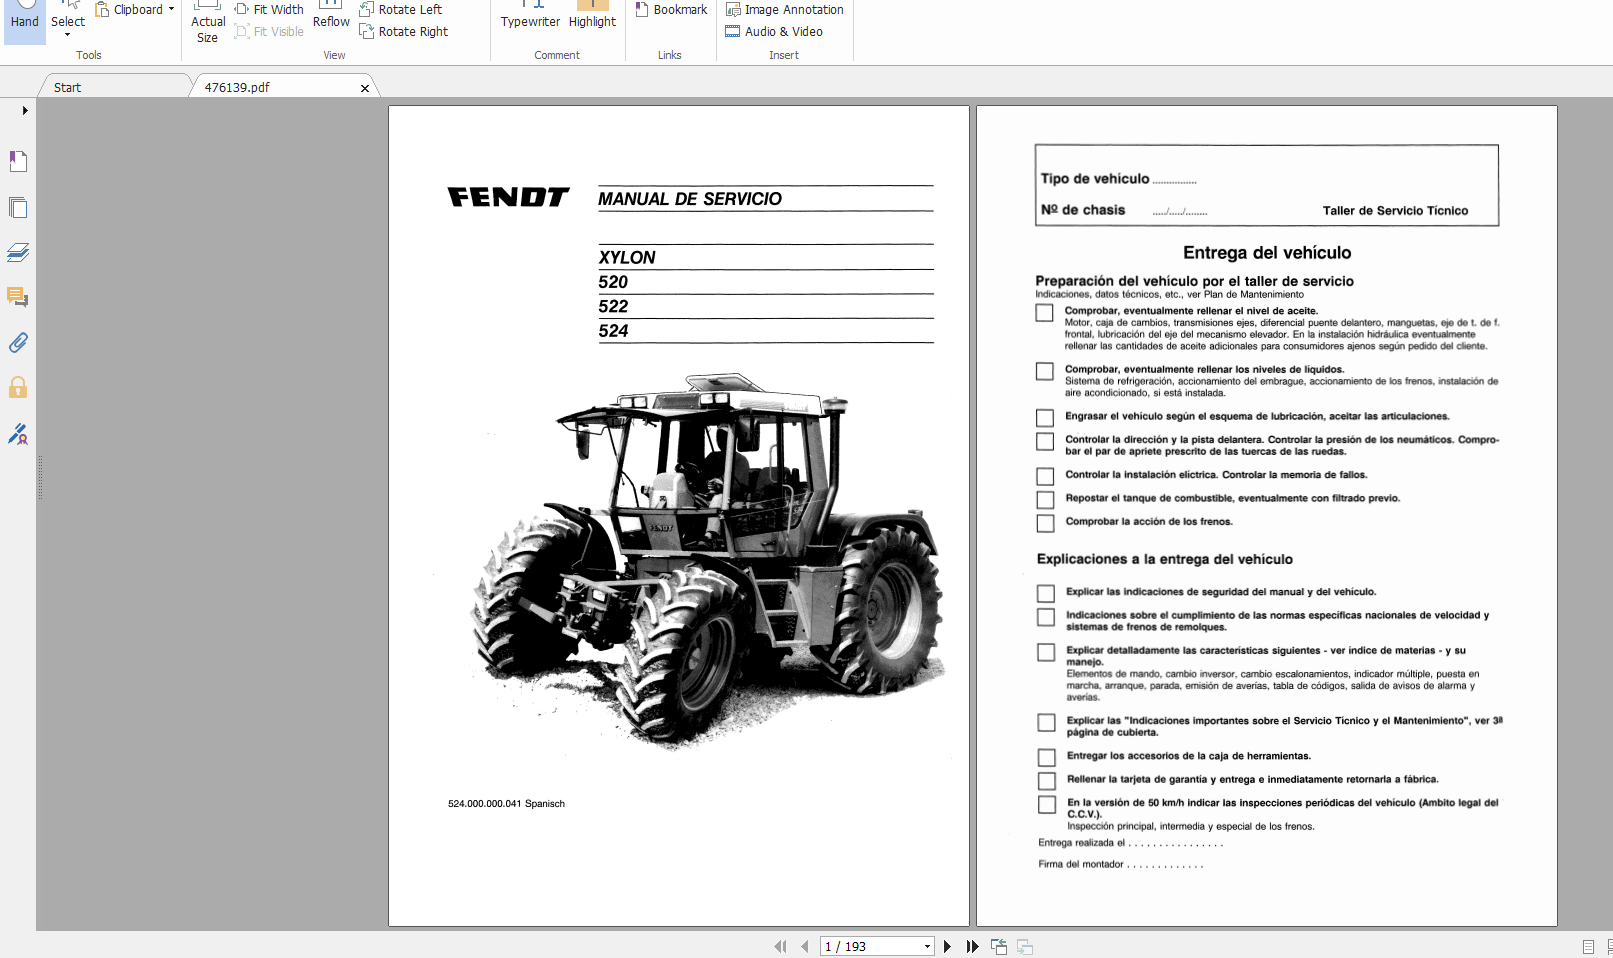
Task: Open the page number dropdown list
Action: coord(925,945)
